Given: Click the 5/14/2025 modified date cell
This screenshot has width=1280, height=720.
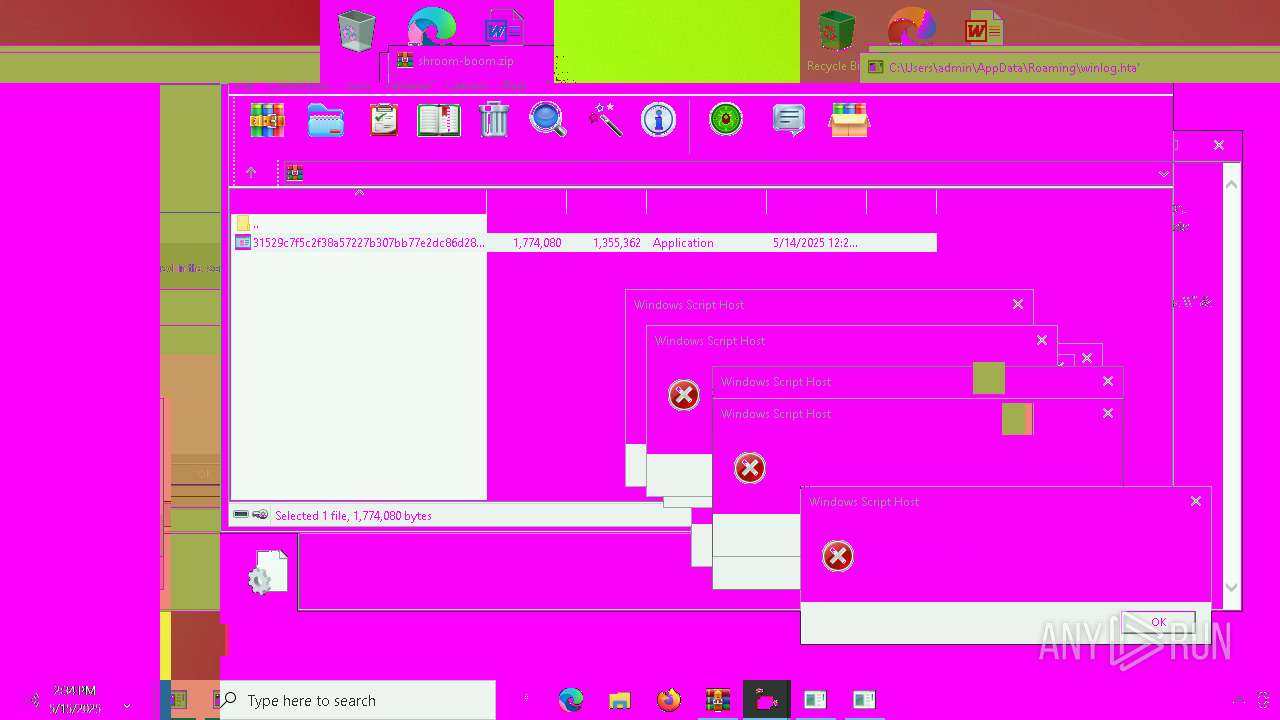Looking at the screenshot, I should click(x=815, y=243).
